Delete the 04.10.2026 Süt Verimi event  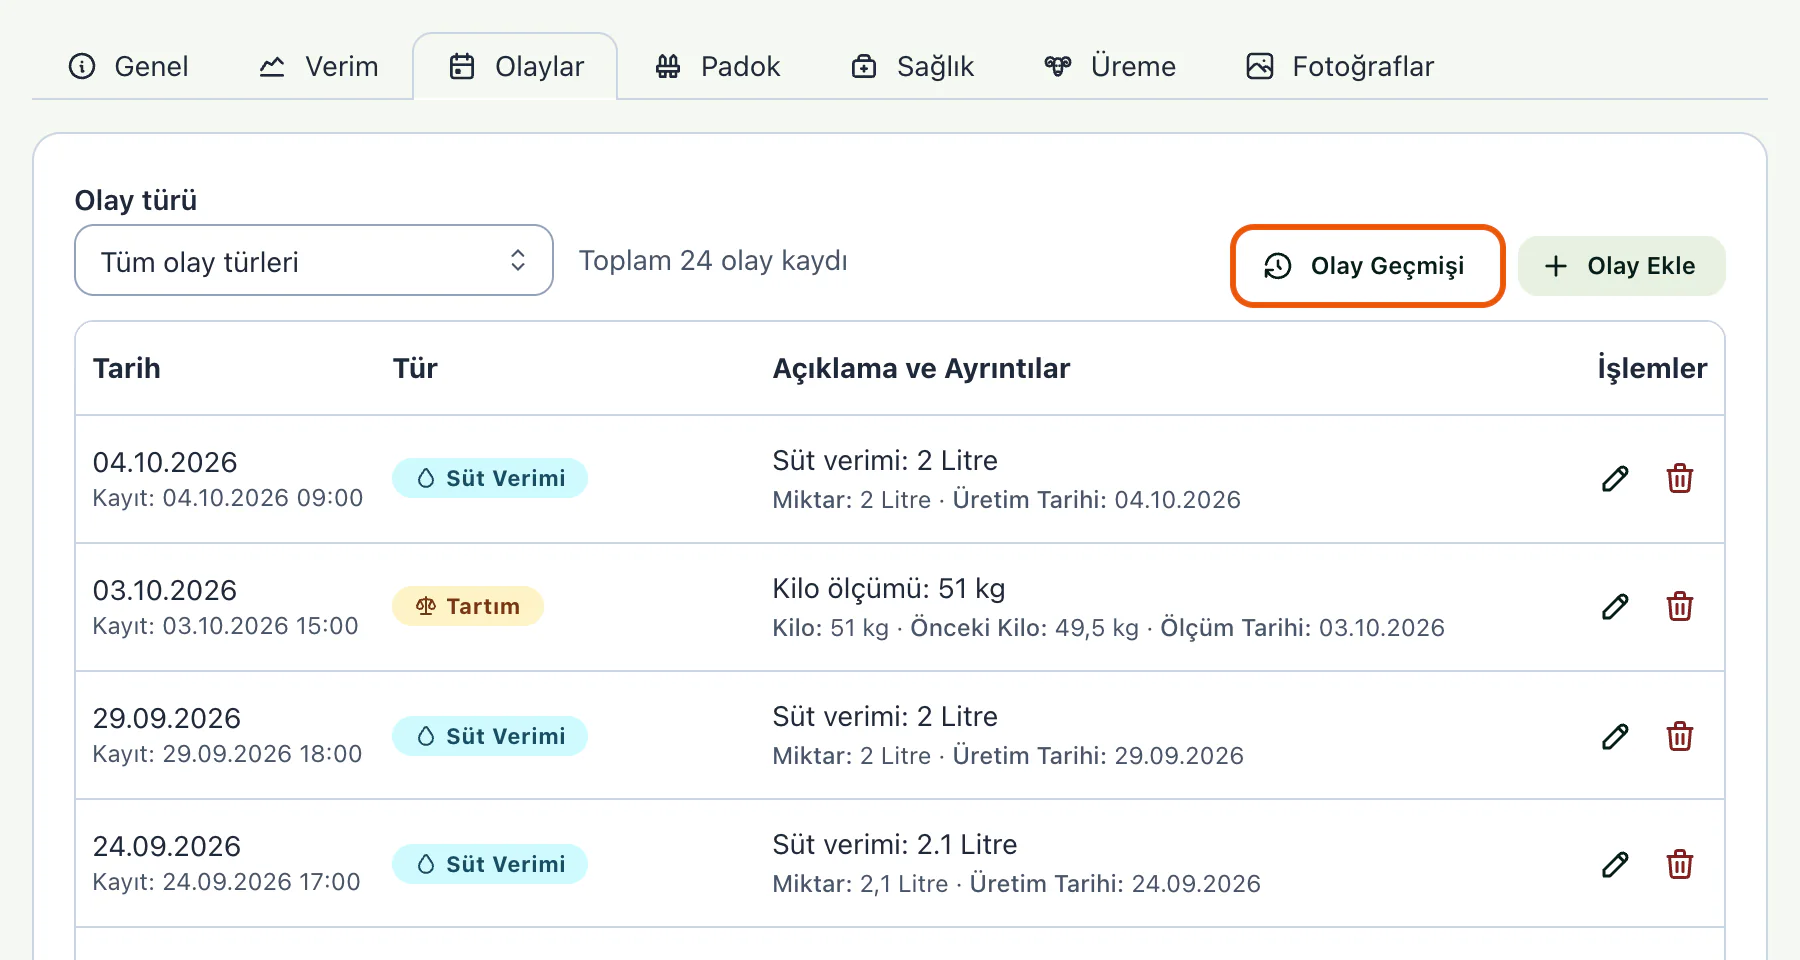[1680, 479]
